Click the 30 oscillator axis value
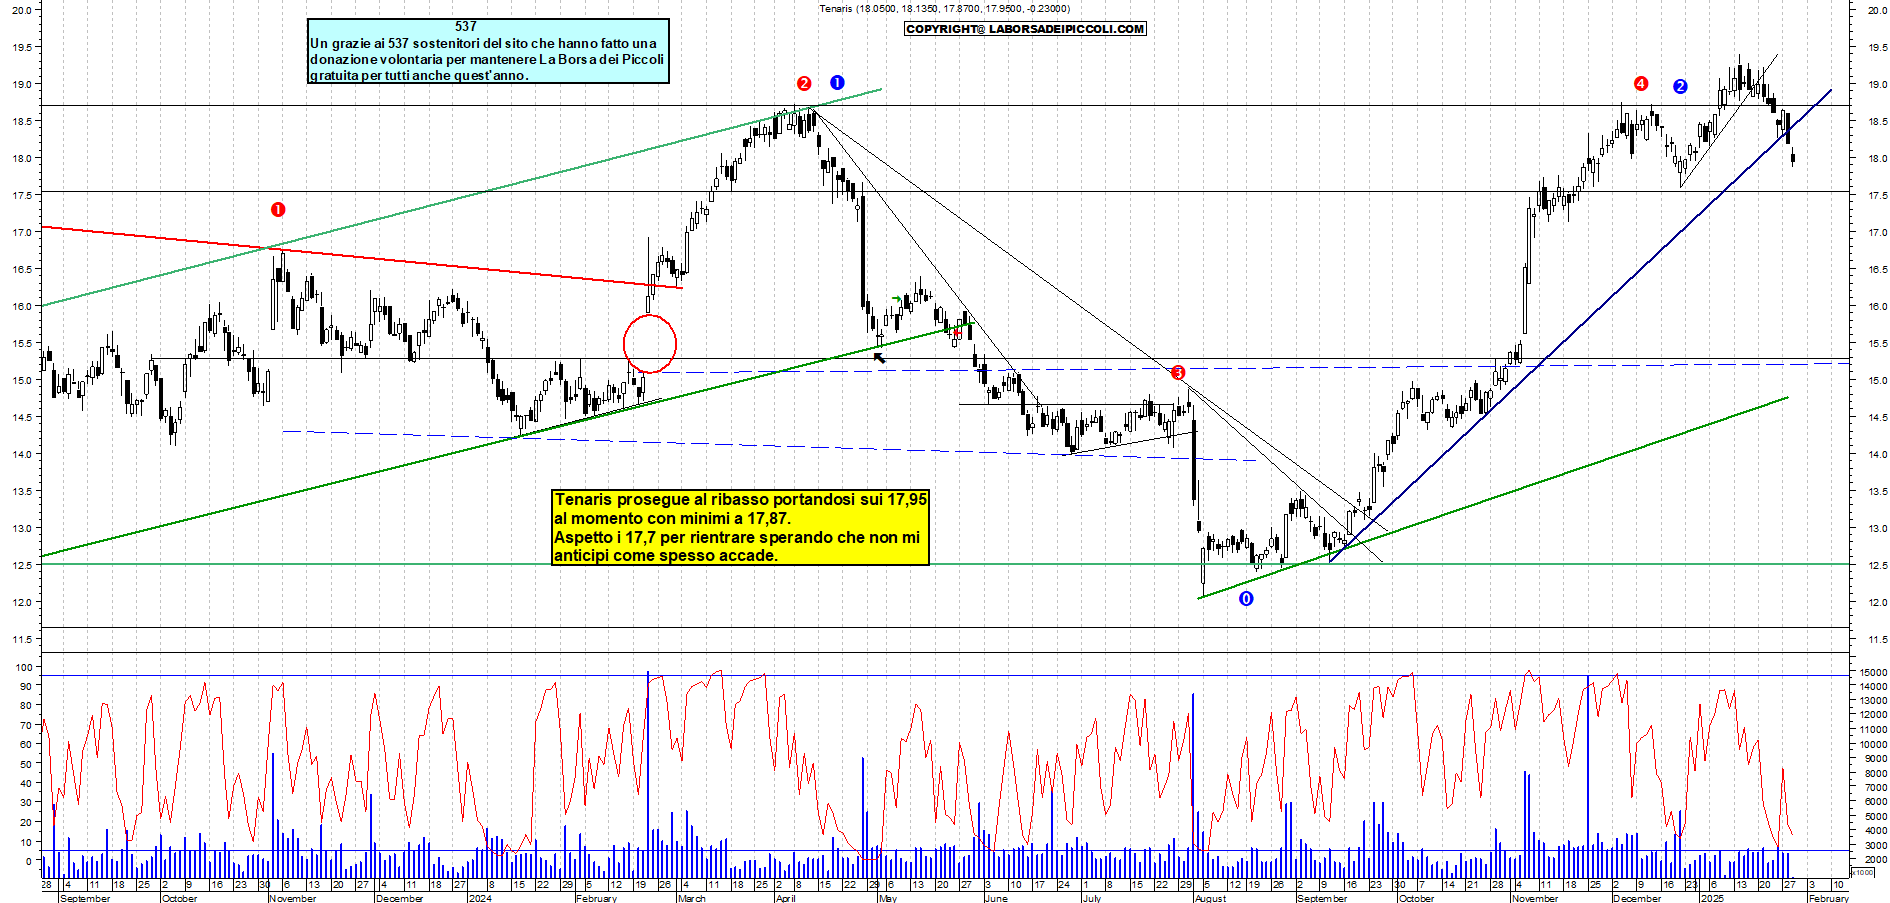The image size is (1890, 903). [x=26, y=803]
